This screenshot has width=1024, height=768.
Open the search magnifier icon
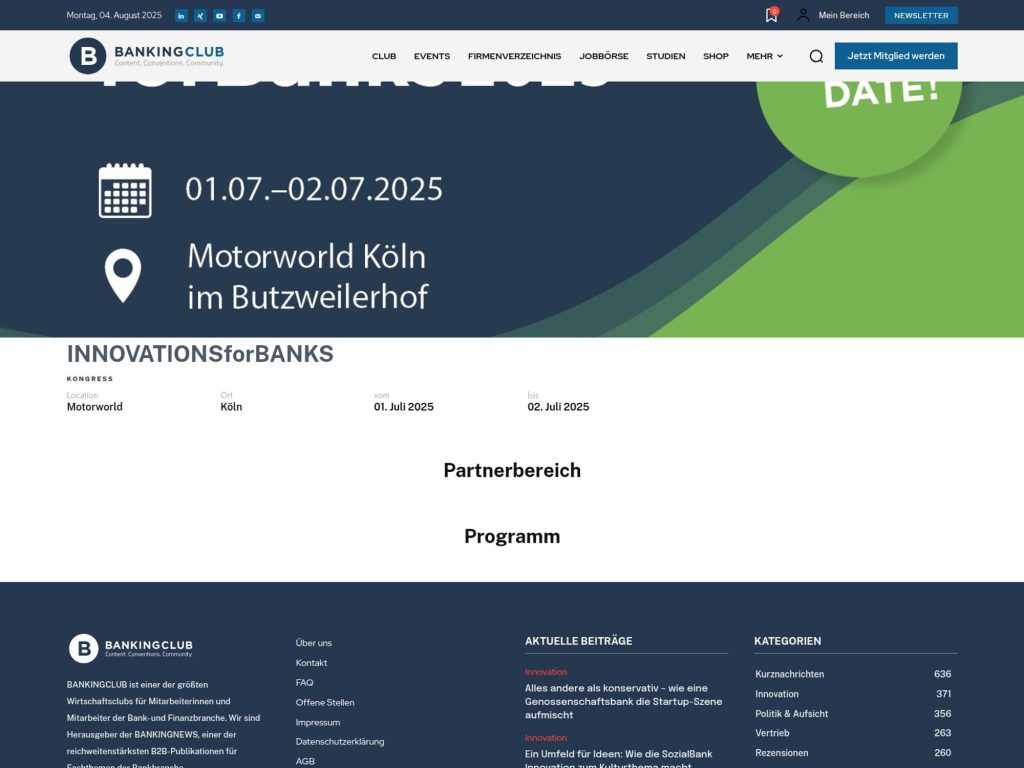pyautogui.click(x=815, y=56)
